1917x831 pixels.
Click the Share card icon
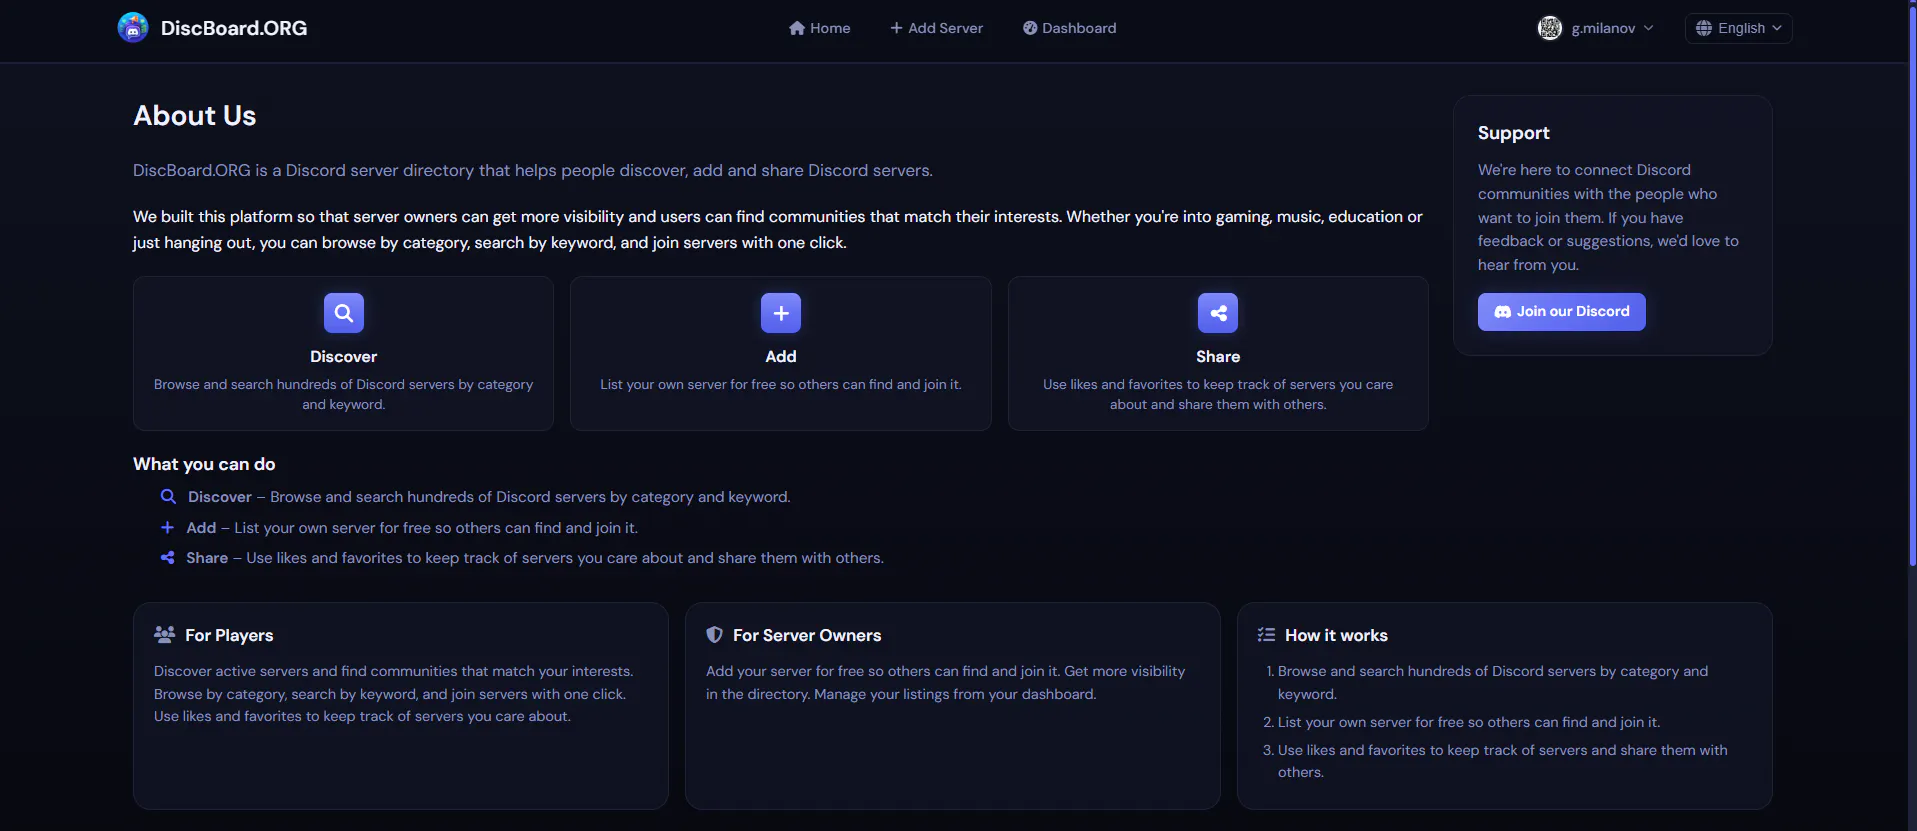[x=1218, y=313]
